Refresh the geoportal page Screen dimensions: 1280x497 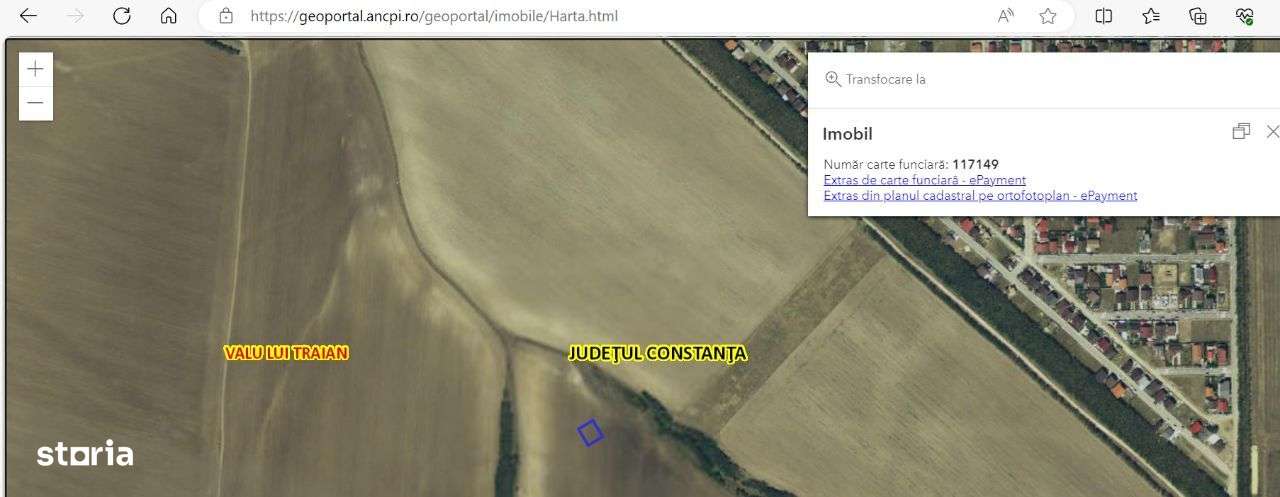point(122,16)
